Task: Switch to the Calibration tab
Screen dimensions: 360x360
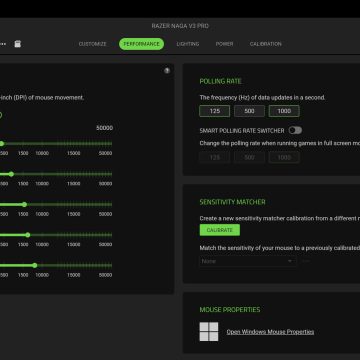Action: point(266,44)
